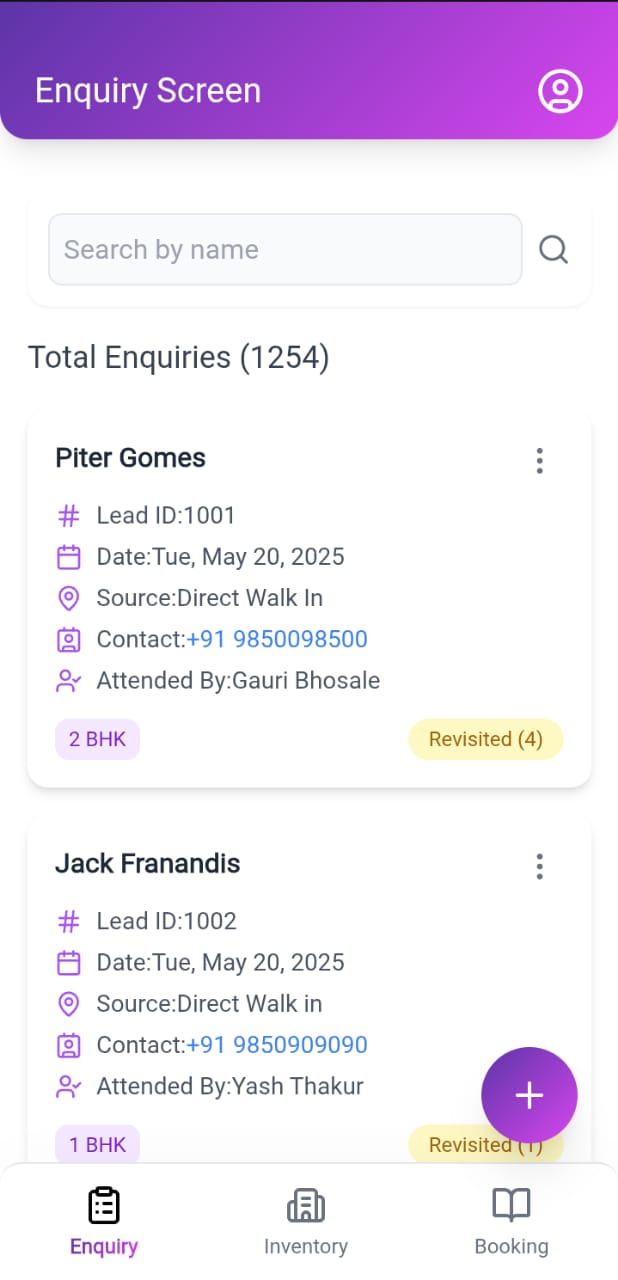Click the Lead ID hash icon on Jack's card
618x1280 pixels.
68,921
